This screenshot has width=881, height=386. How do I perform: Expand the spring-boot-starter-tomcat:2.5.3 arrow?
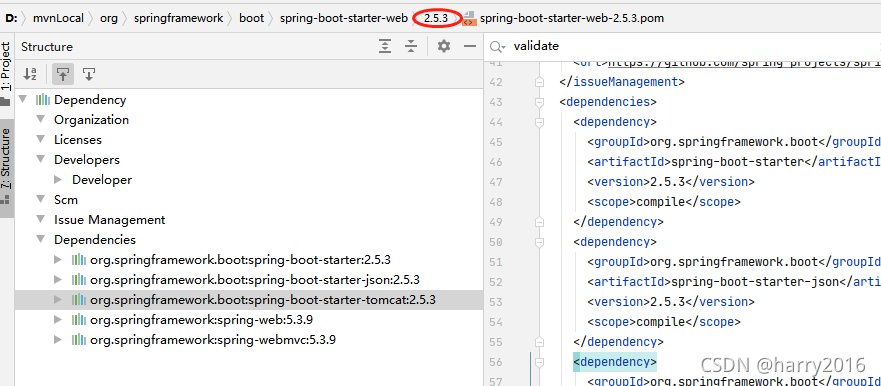[x=58, y=300]
